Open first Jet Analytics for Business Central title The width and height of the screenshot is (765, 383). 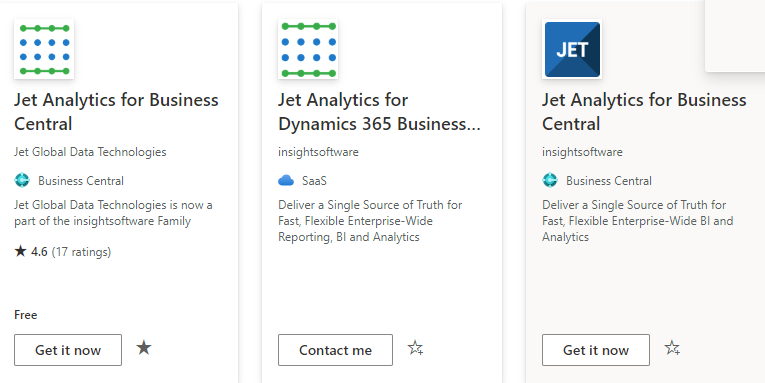coord(116,112)
